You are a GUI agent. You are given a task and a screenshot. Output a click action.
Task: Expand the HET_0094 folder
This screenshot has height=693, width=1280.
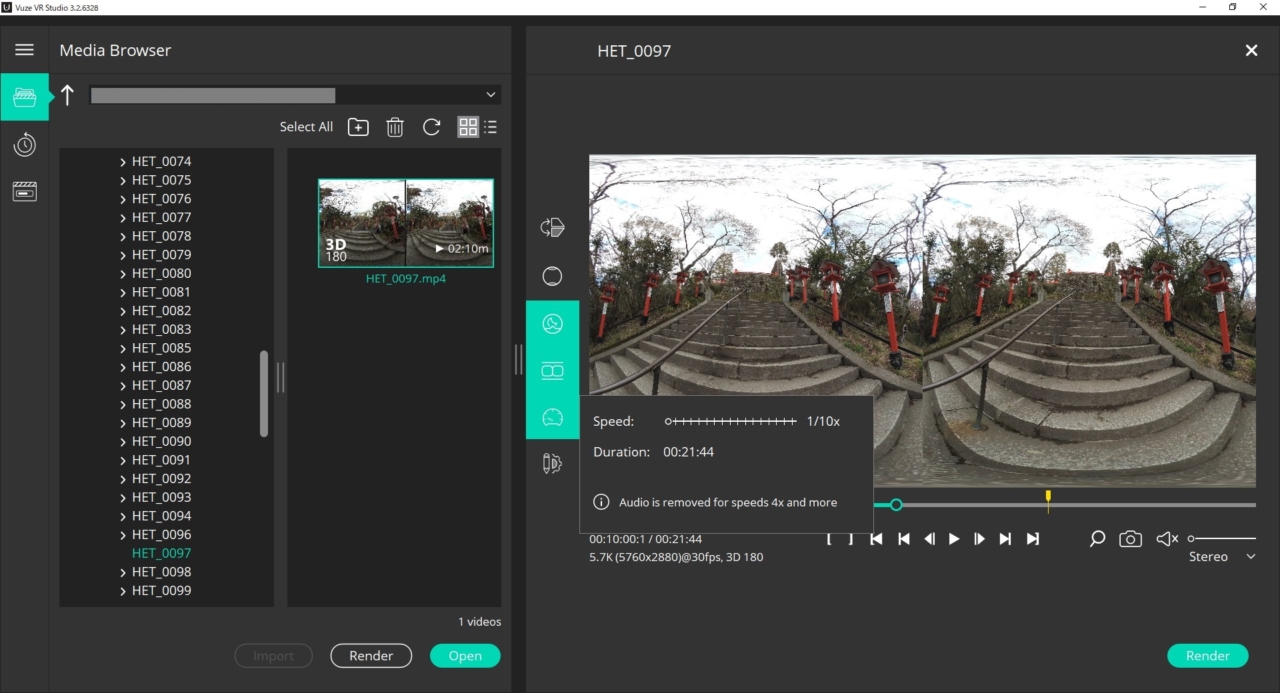(x=123, y=517)
